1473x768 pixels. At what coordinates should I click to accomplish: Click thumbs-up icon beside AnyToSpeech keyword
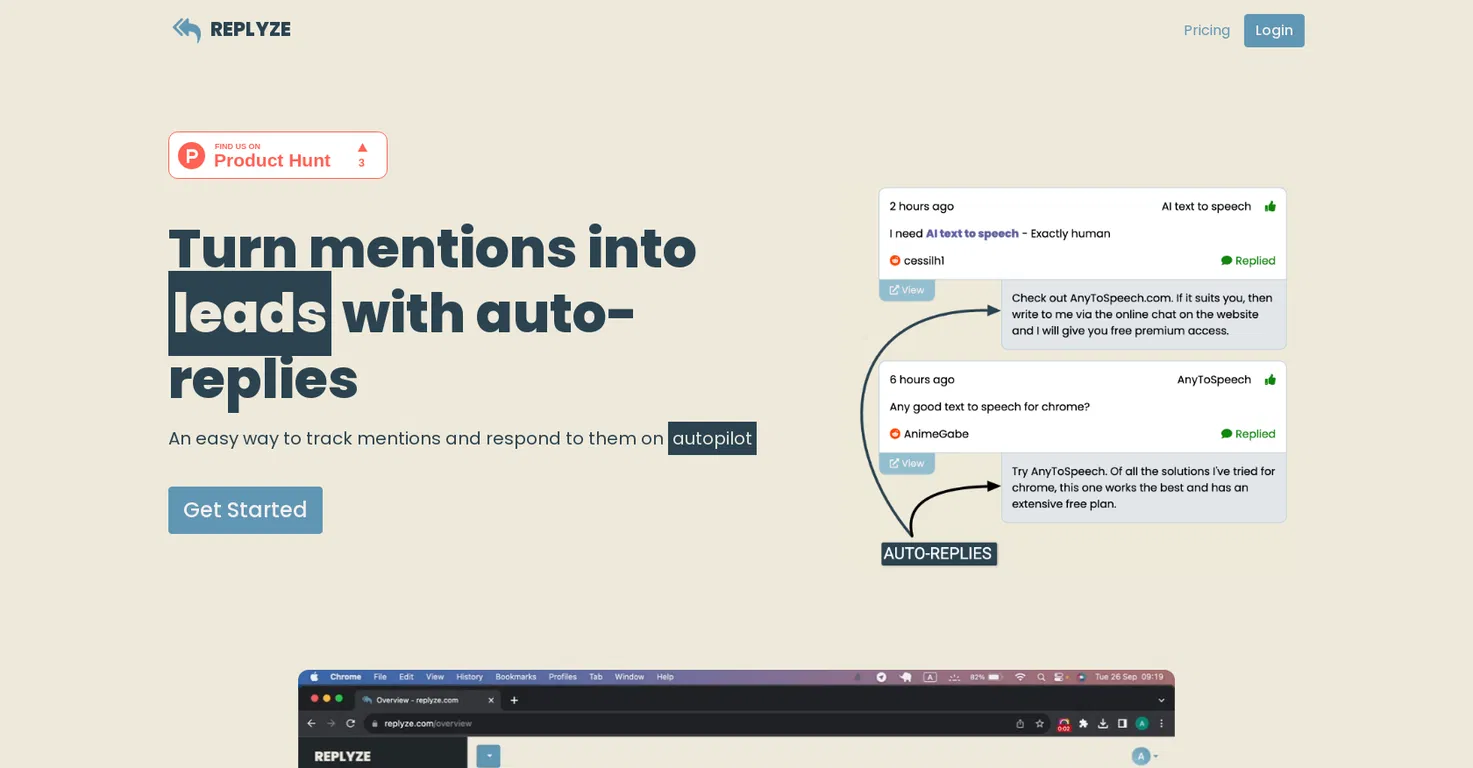[x=1270, y=379]
